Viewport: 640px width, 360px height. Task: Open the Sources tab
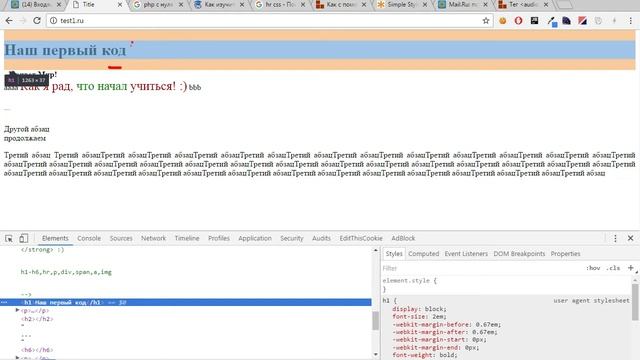pyautogui.click(x=121, y=238)
